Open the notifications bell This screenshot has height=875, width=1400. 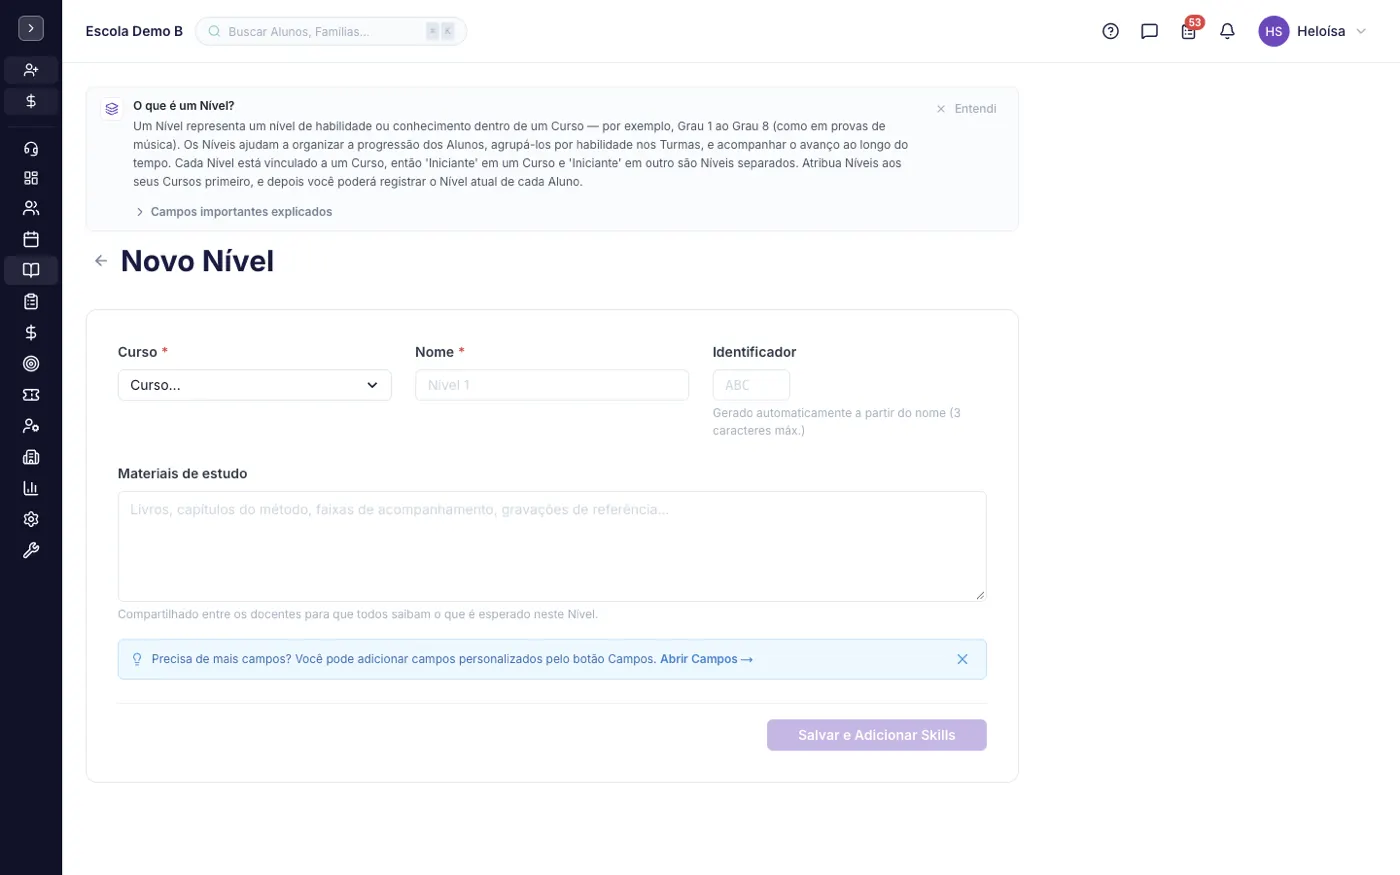coord(1227,31)
